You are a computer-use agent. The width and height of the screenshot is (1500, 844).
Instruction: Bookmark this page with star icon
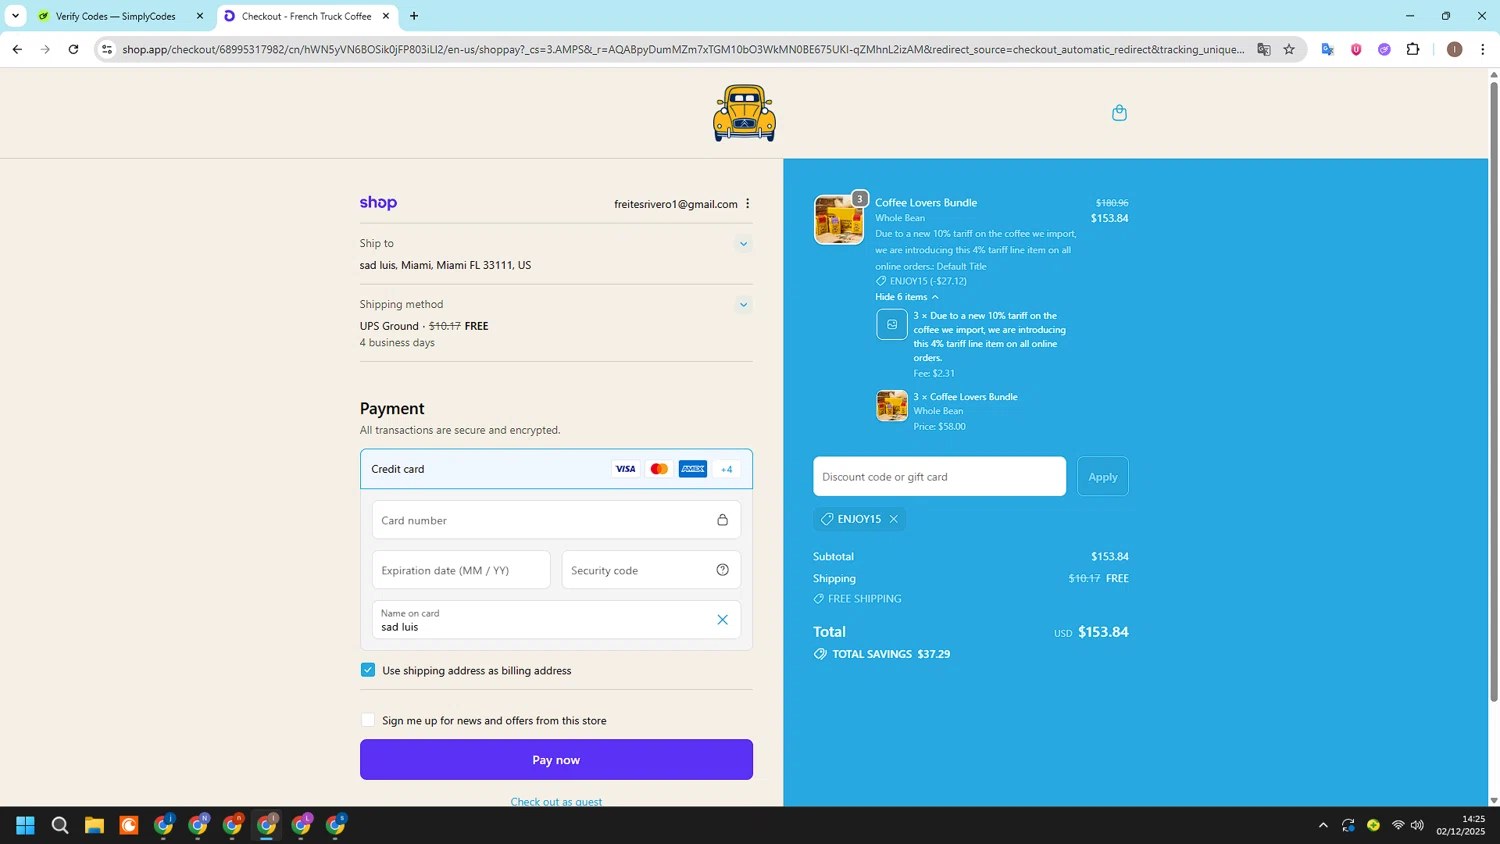tap(1289, 49)
